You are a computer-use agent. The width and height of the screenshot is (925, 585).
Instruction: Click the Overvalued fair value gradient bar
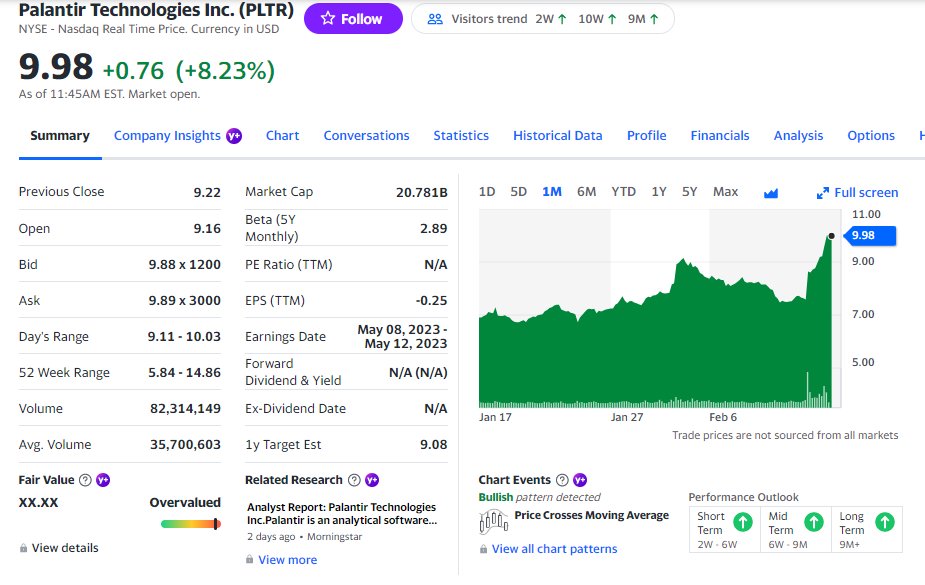(x=191, y=524)
